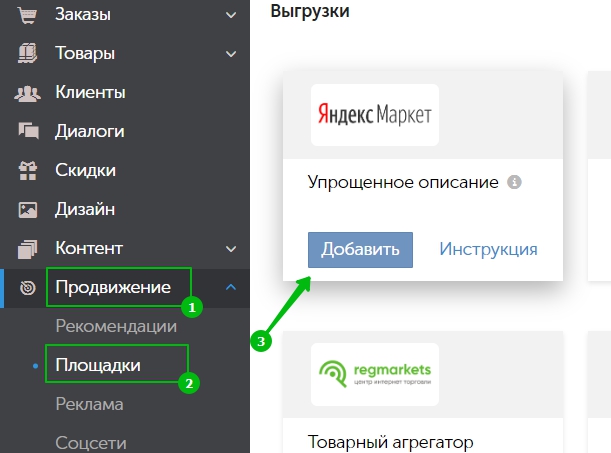
Task: Click the picture icon beside Дизайн
Action: 28,210
